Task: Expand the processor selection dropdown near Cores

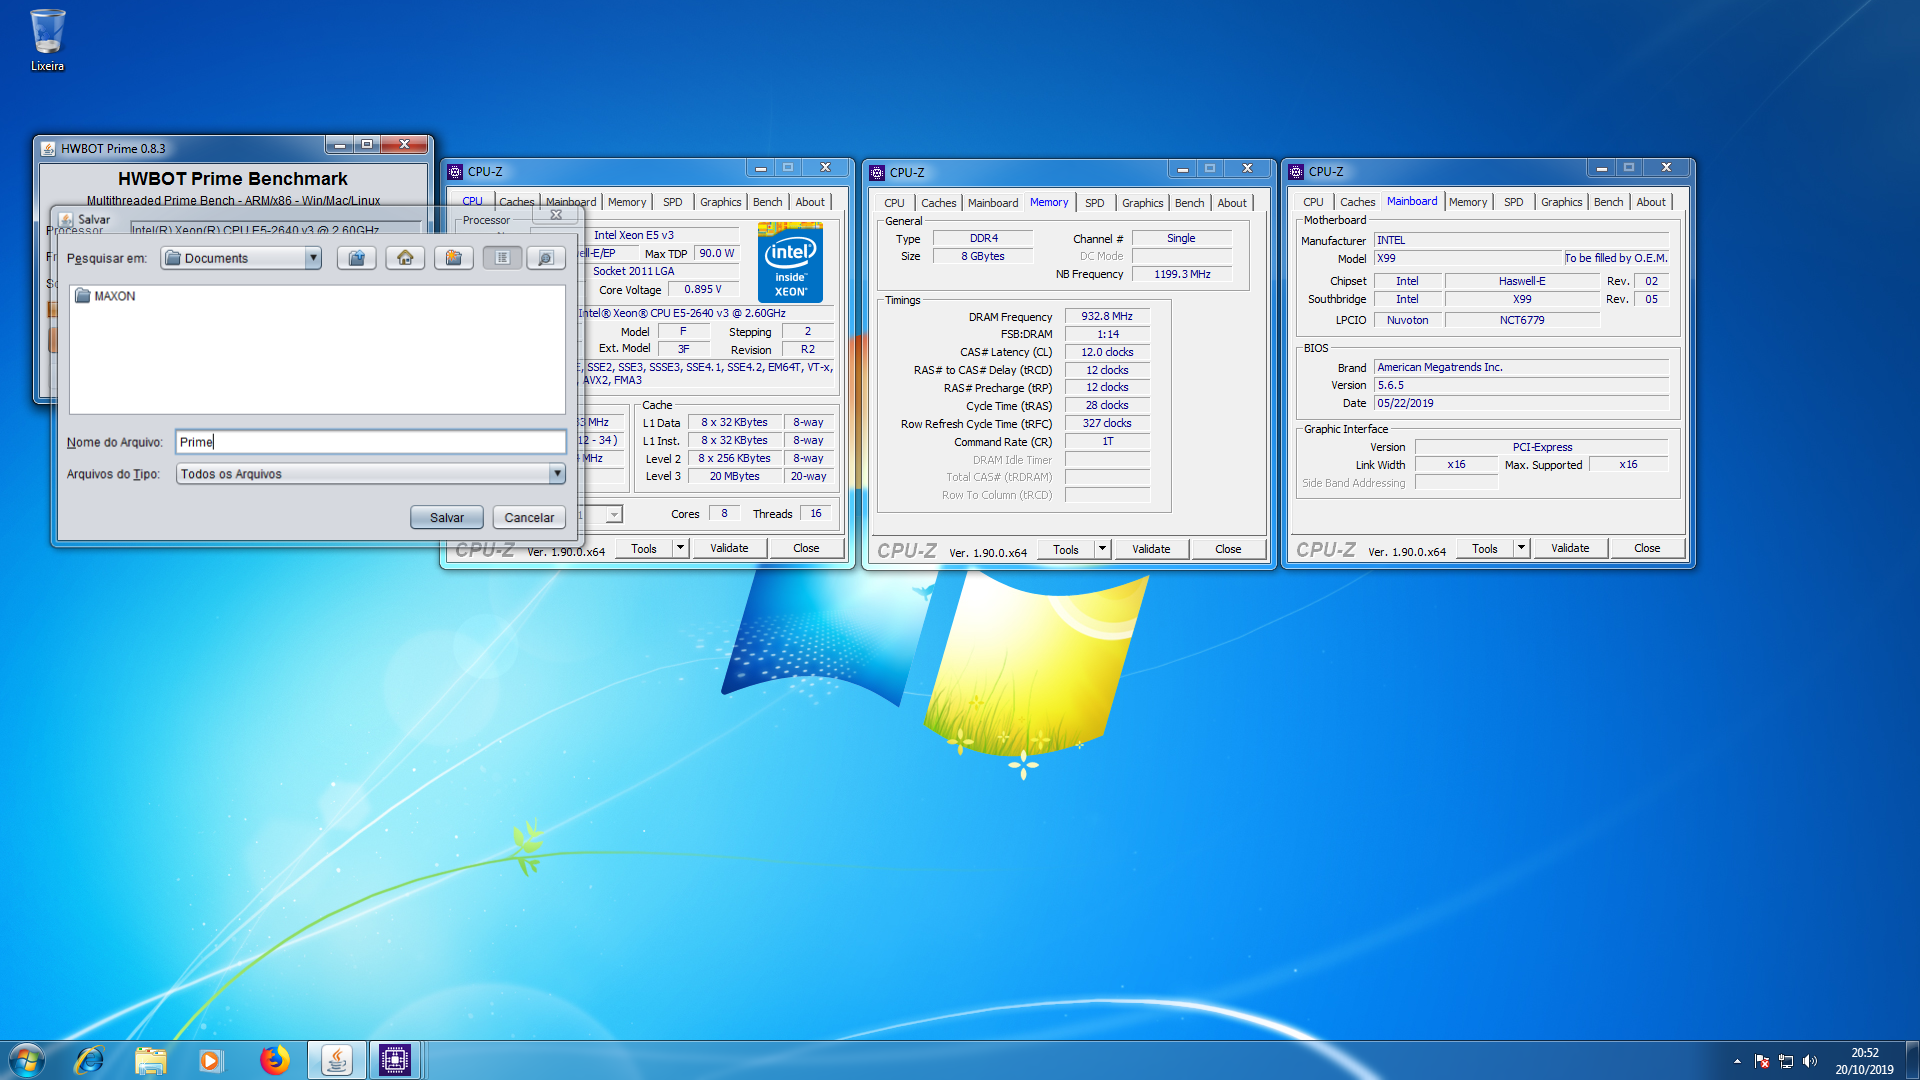Action: (614, 514)
